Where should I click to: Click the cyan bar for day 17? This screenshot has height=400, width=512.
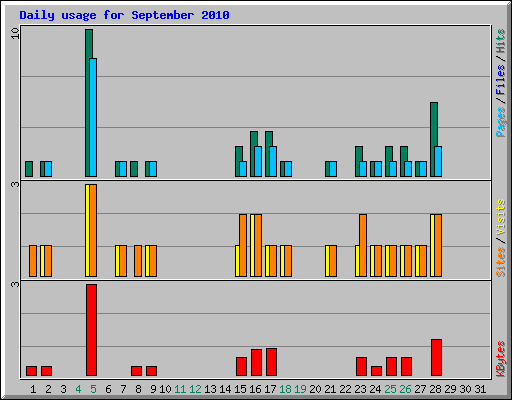(x=273, y=161)
